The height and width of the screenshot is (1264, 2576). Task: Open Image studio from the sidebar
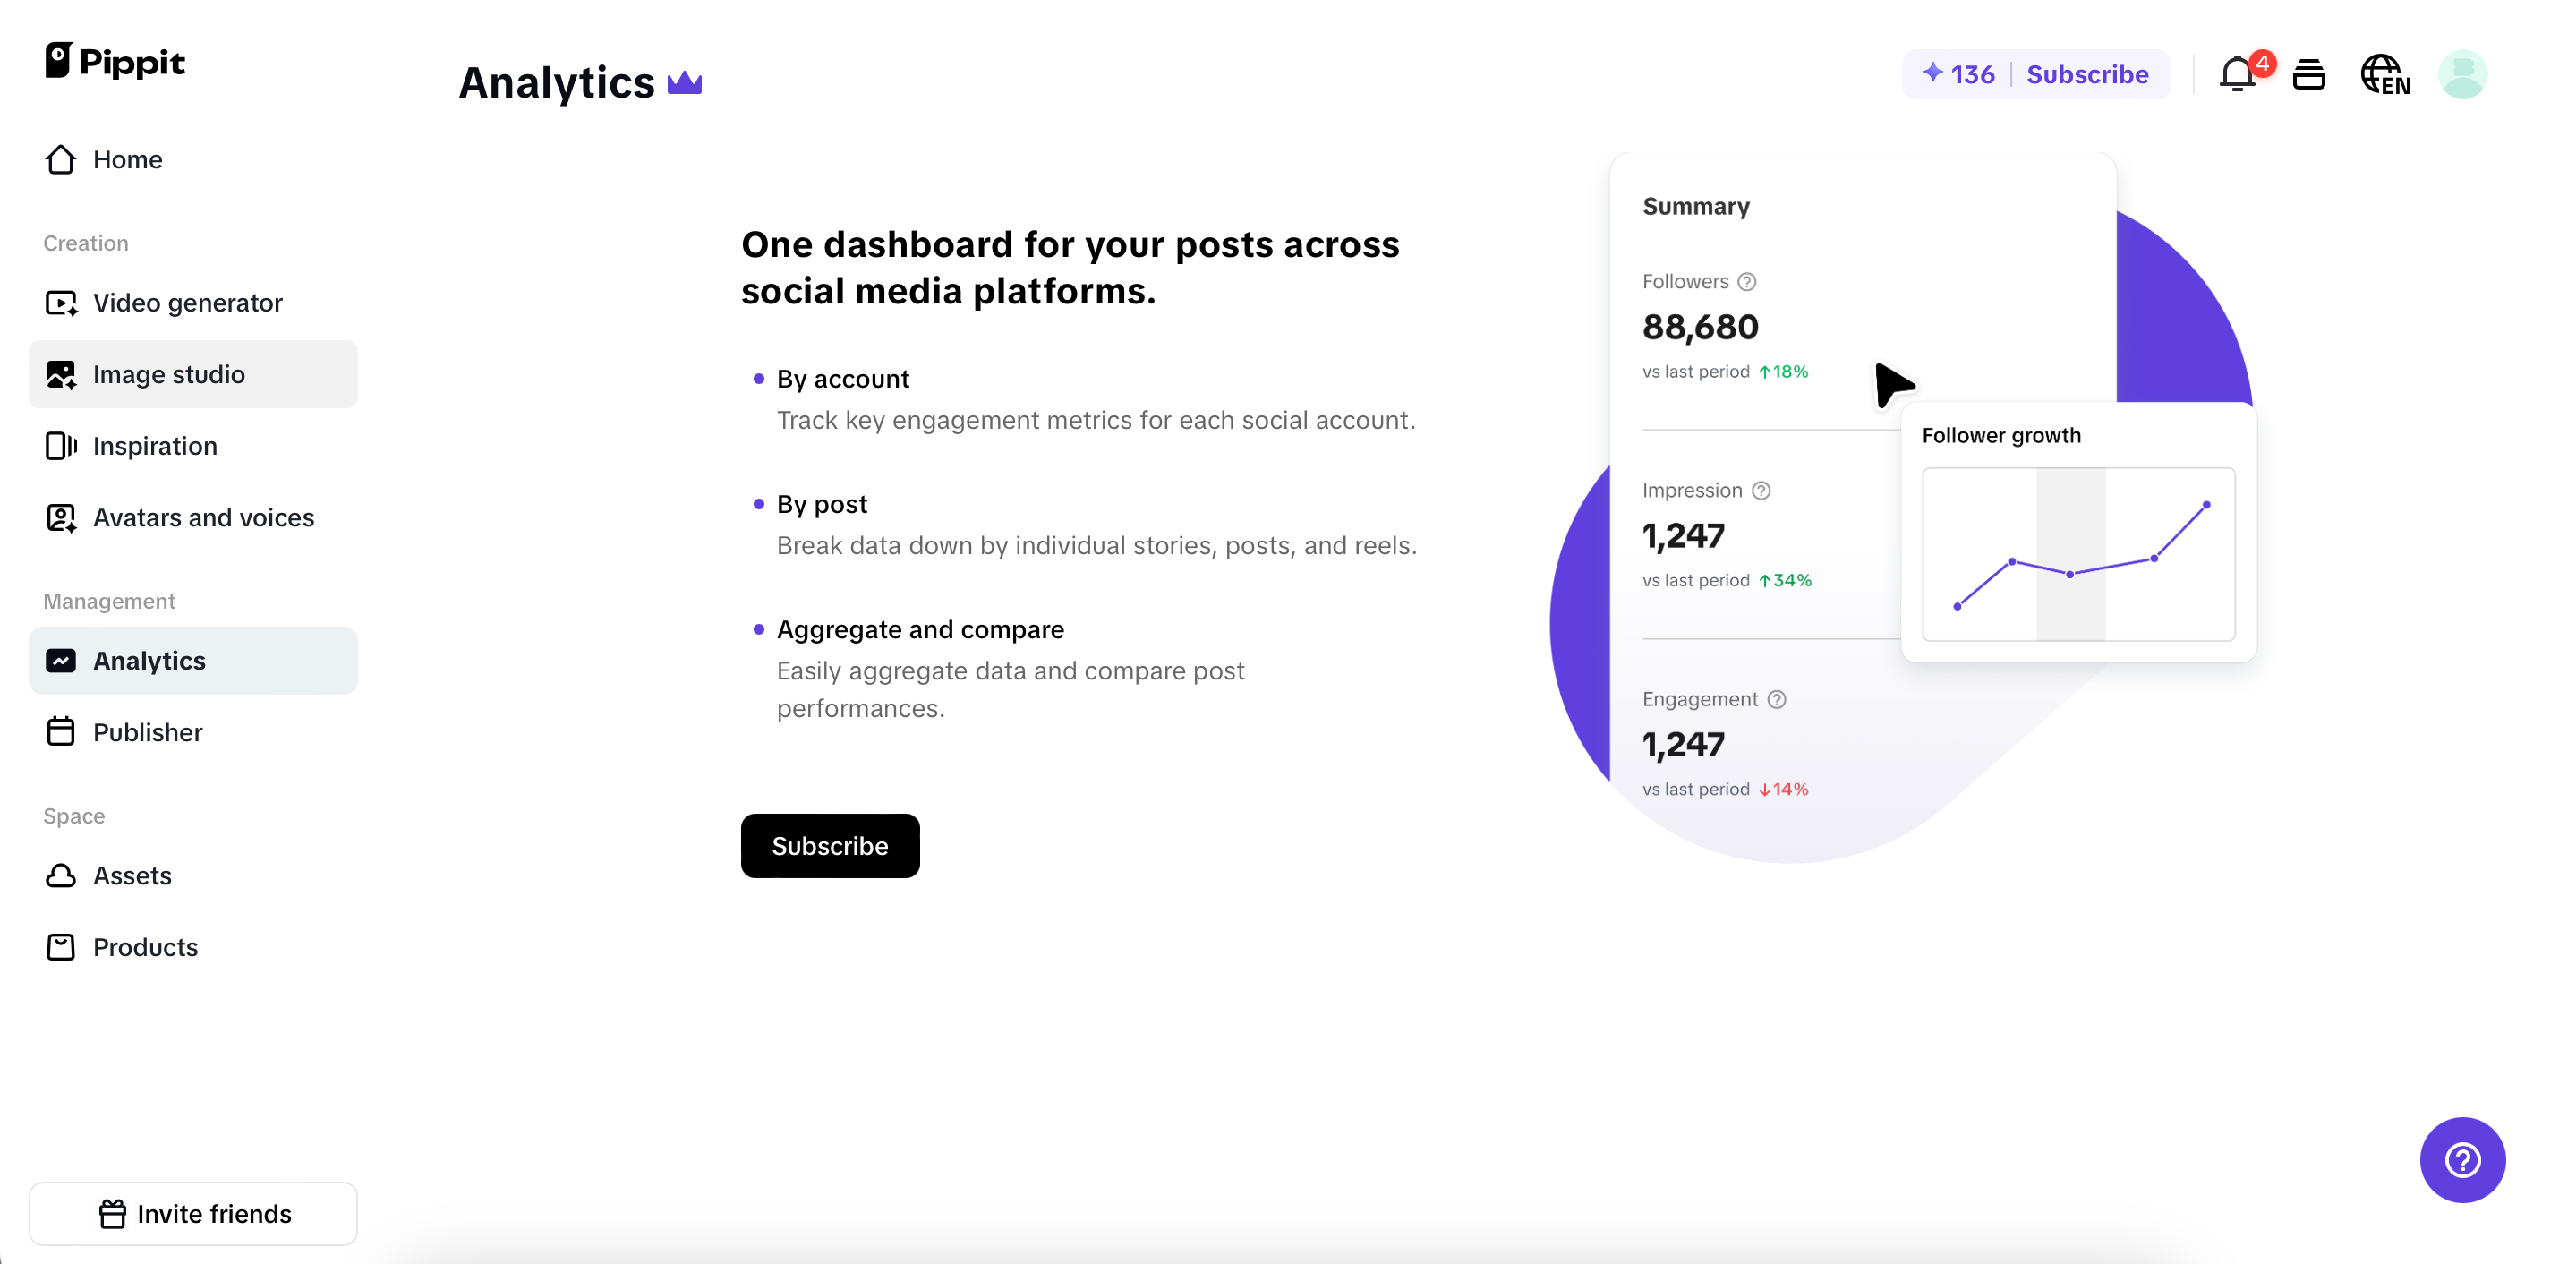coord(169,374)
